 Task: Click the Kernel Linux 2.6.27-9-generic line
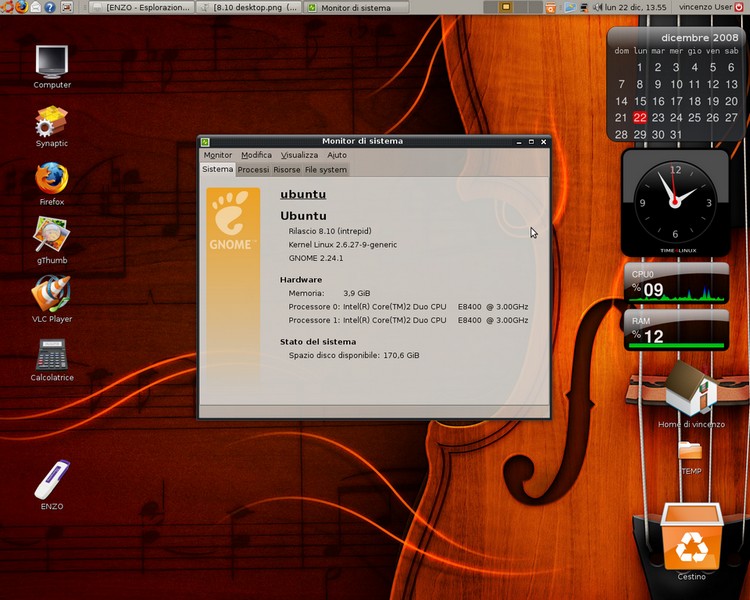342,244
